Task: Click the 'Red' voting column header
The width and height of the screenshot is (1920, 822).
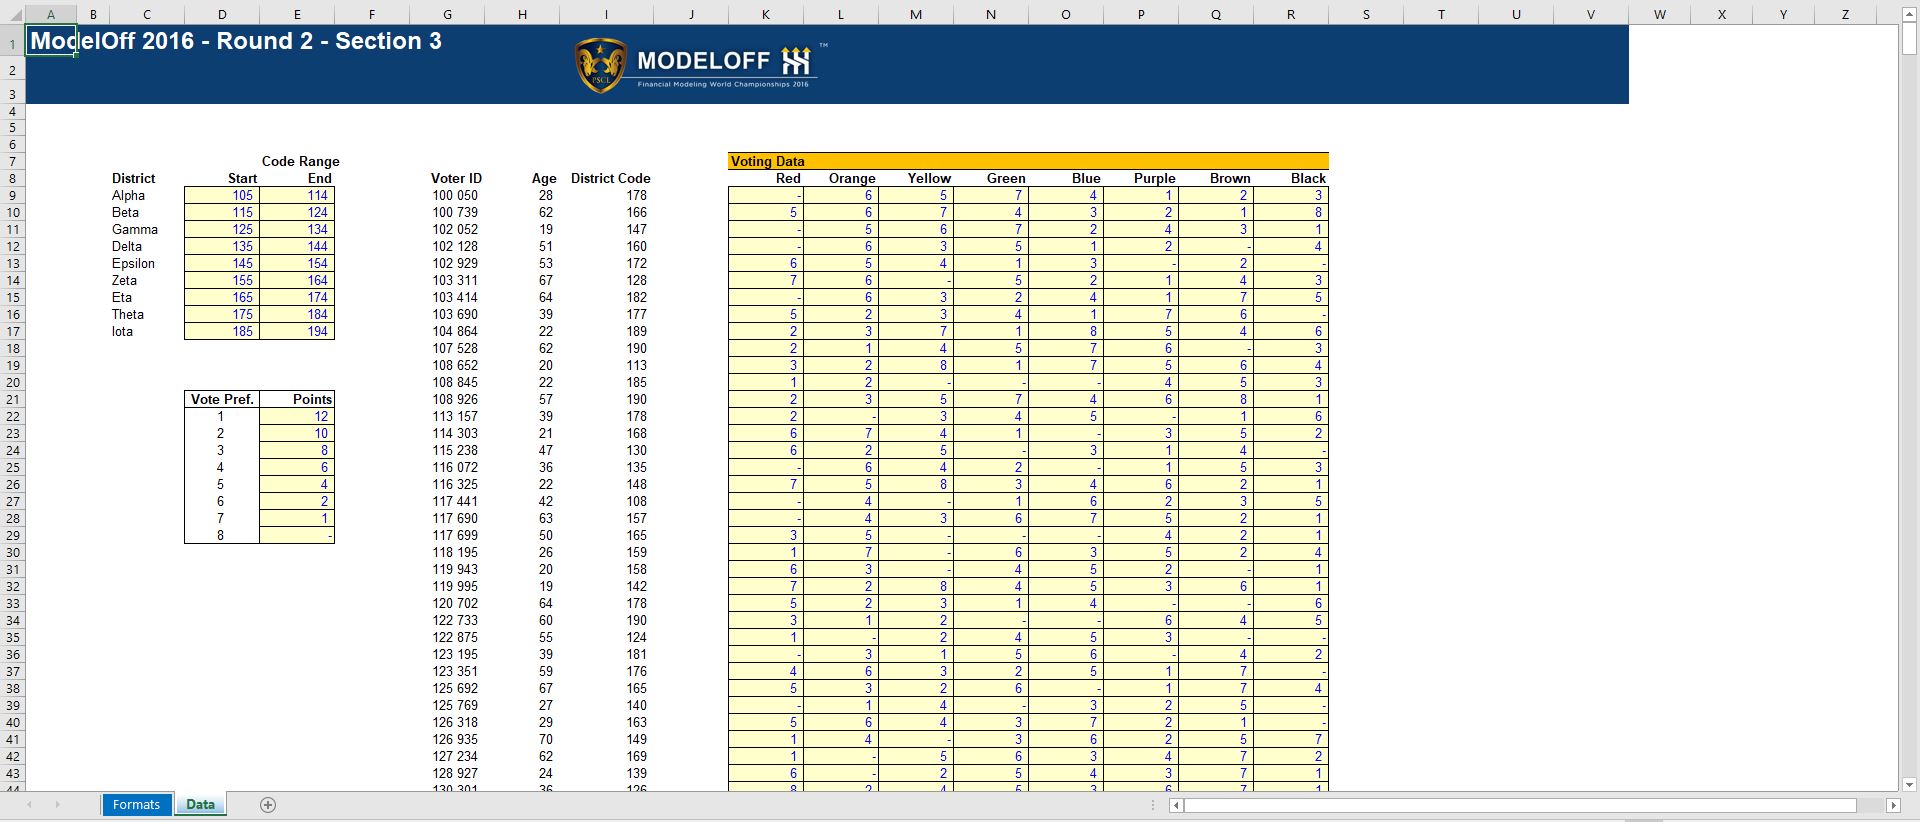Action: point(788,179)
